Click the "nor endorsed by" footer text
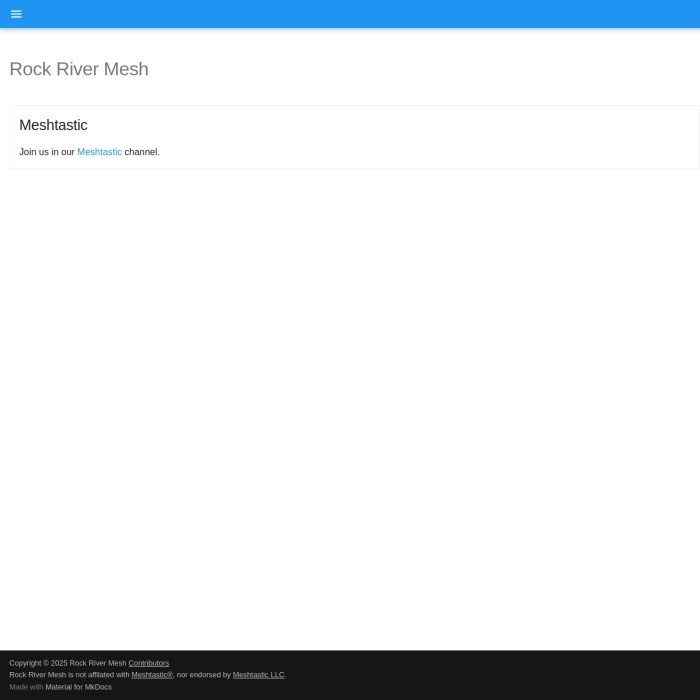Viewport: 700px width, 700px height. [204, 675]
